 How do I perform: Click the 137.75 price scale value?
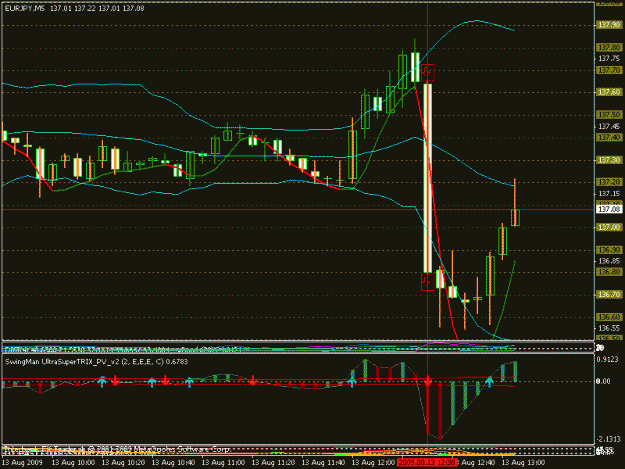coord(609,59)
